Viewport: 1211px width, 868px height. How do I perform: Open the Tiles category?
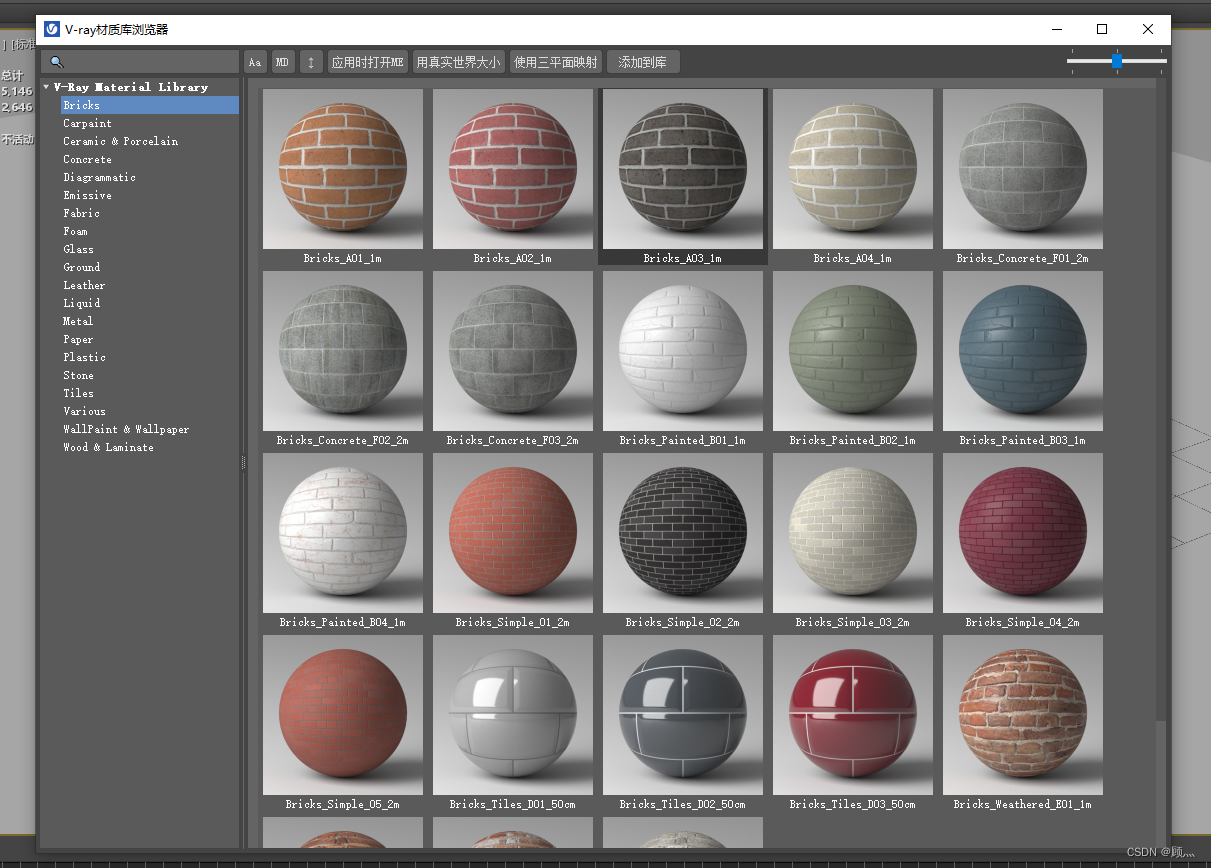click(78, 393)
